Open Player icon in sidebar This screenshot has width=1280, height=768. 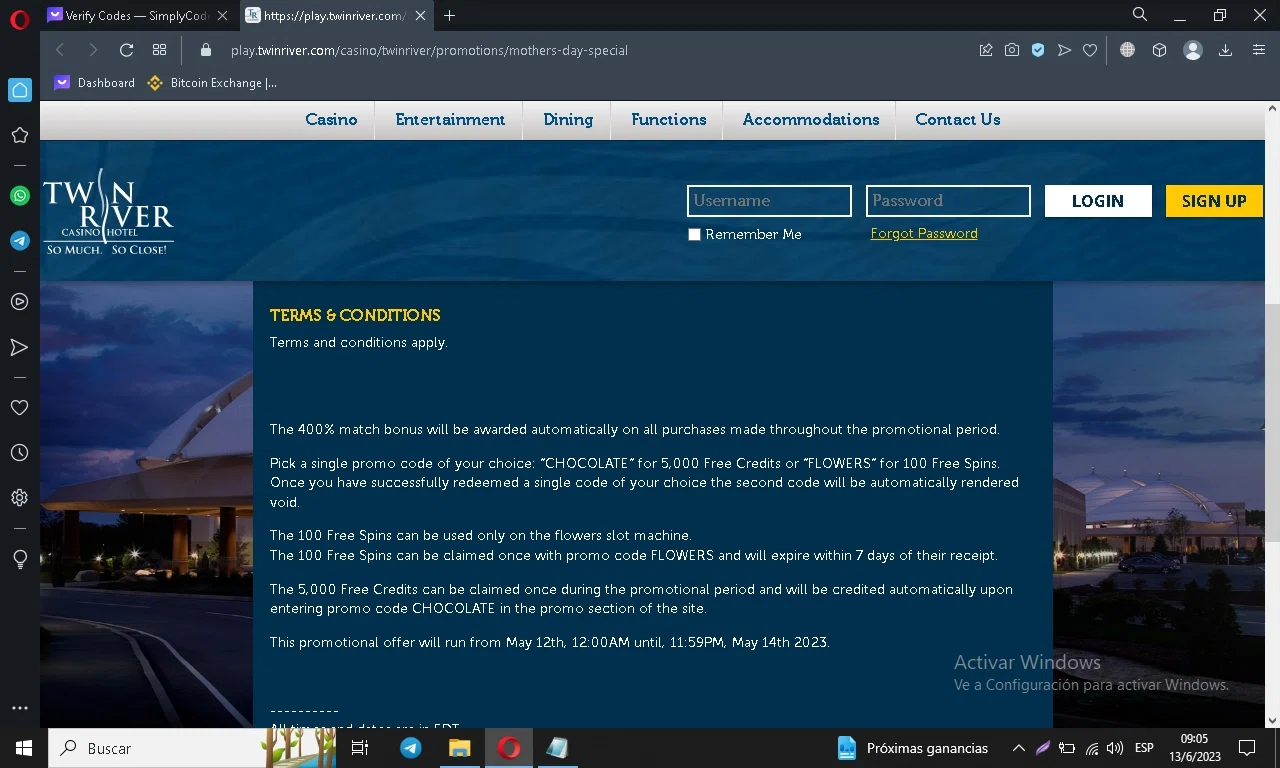19,301
